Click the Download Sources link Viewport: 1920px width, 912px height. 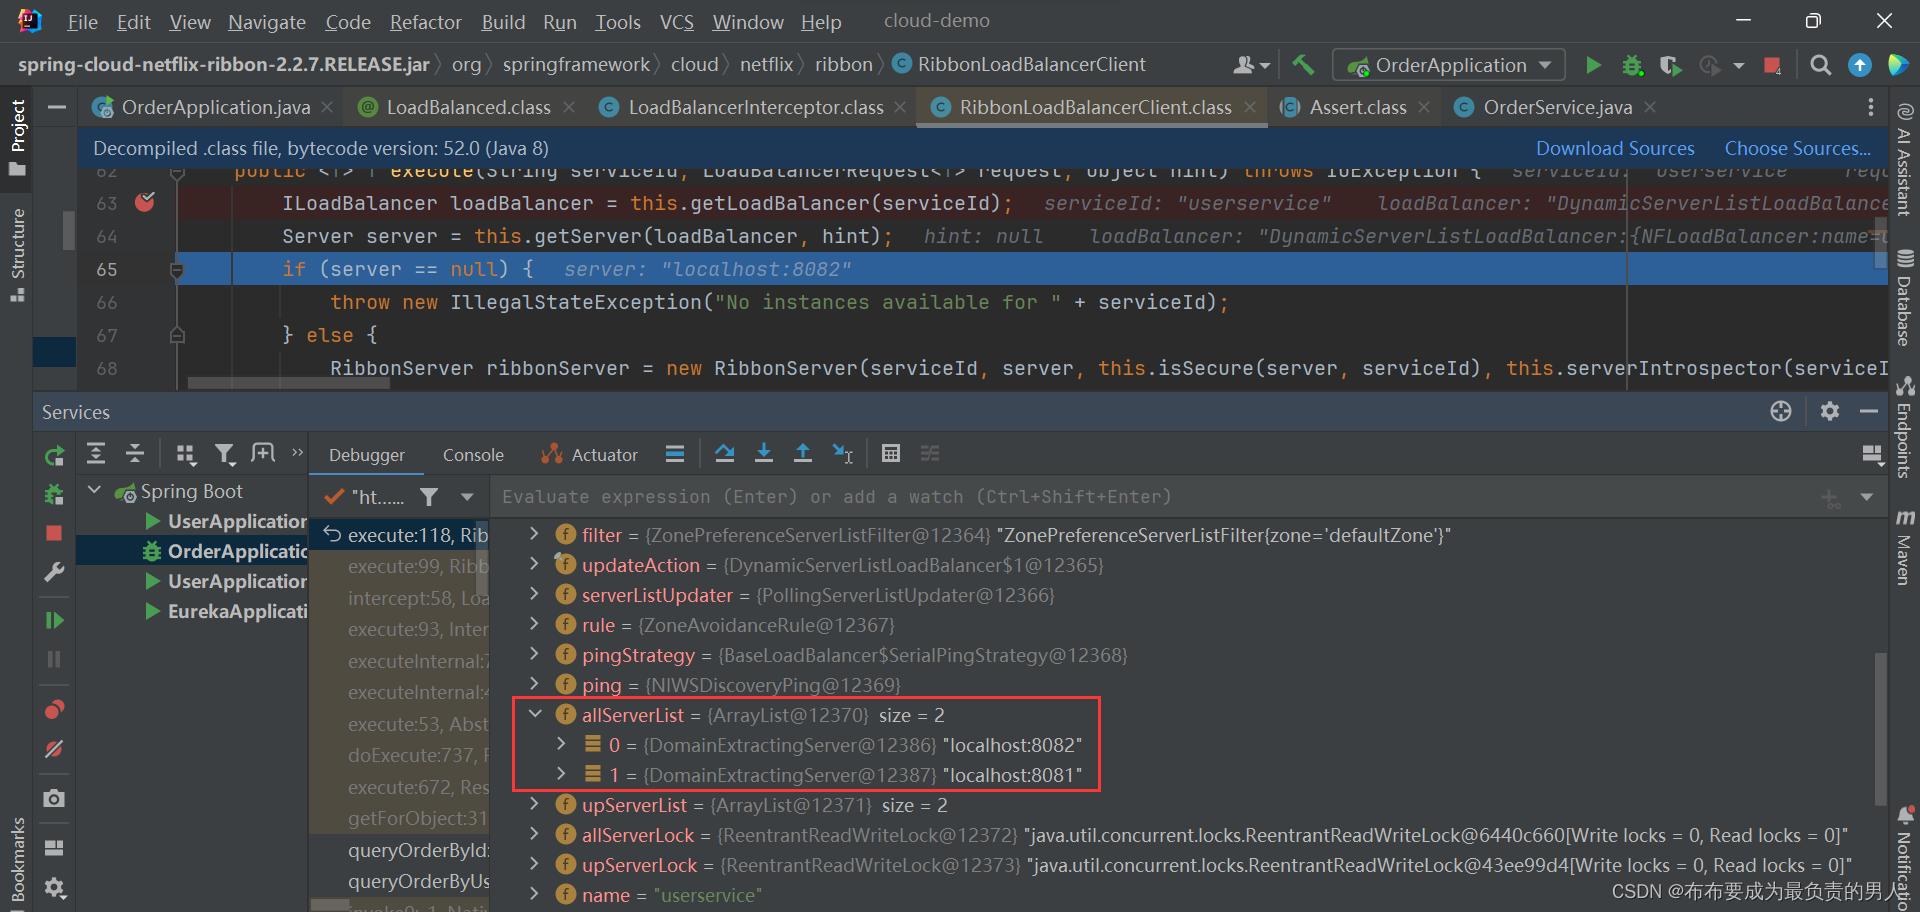coord(1615,148)
